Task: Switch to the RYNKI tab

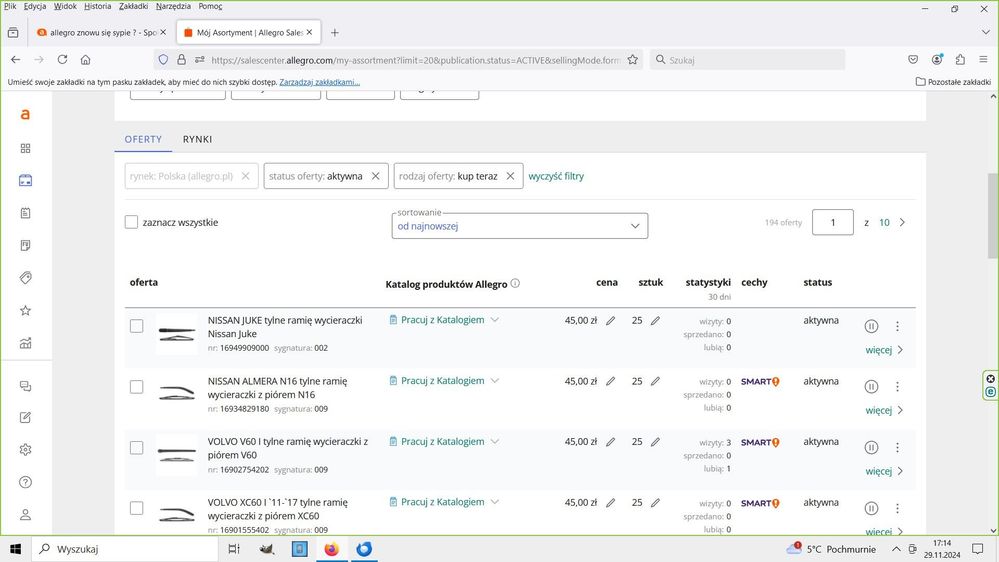Action: pos(198,139)
